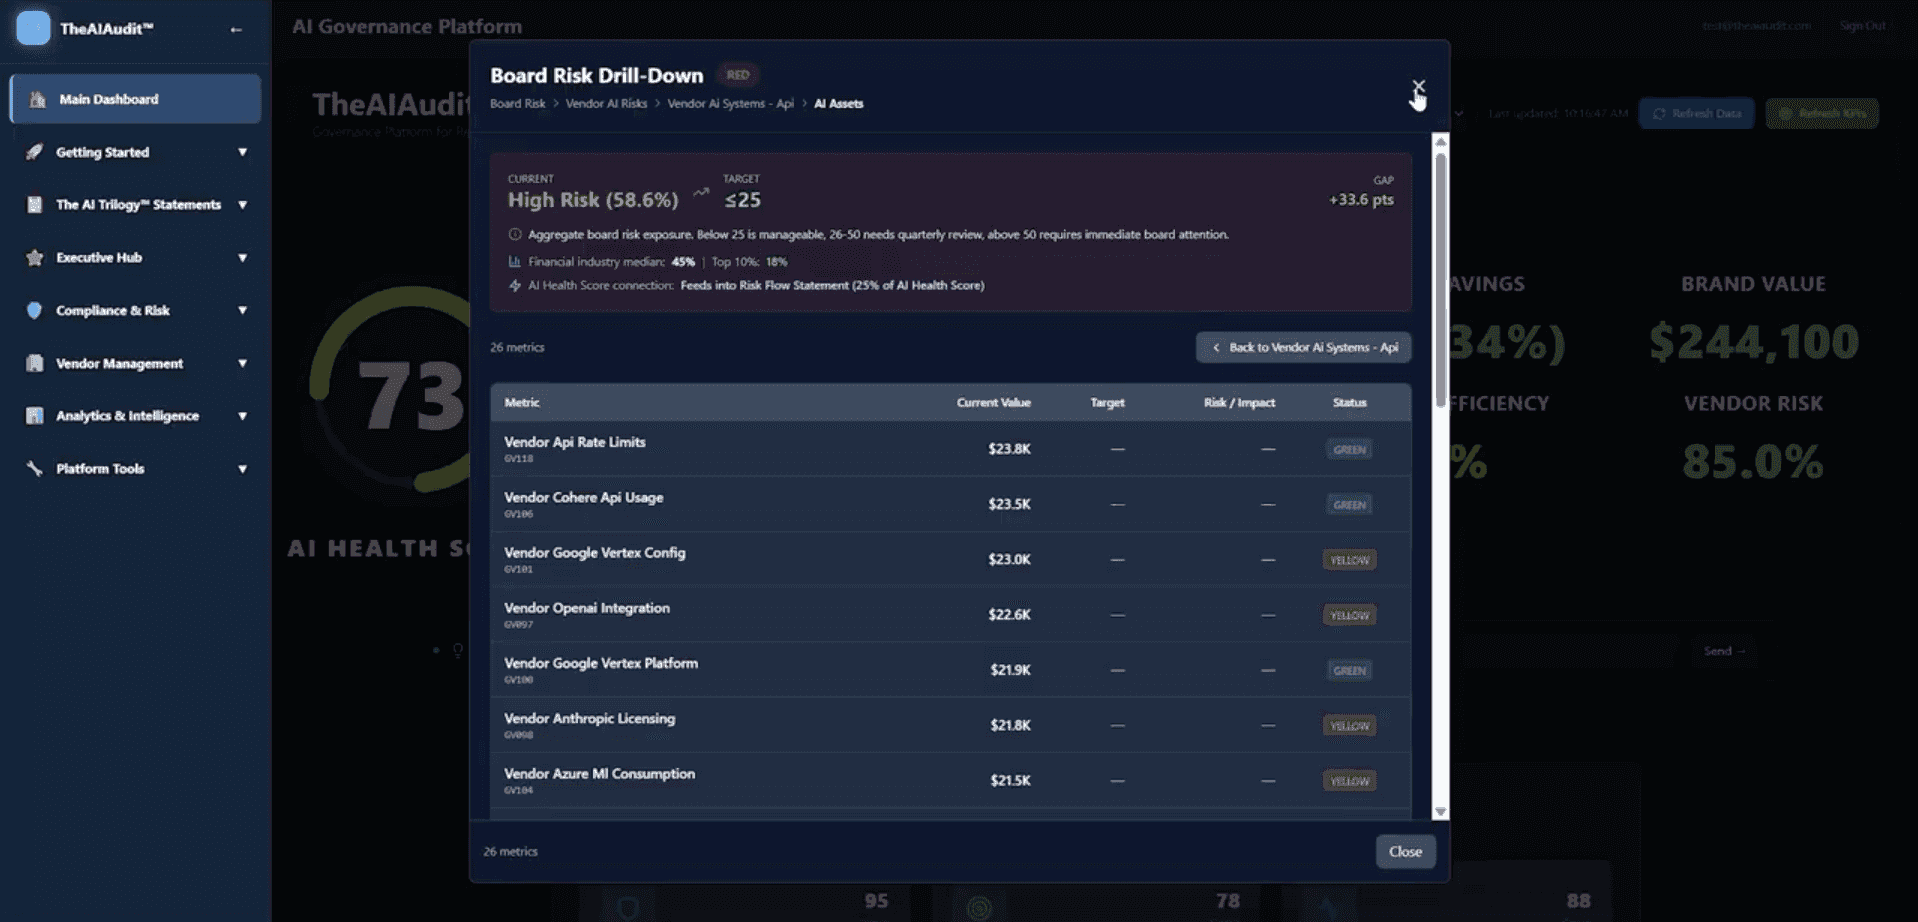
Task: Go to Board Risk breadcrumb
Action: pyautogui.click(x=518, y=103)
